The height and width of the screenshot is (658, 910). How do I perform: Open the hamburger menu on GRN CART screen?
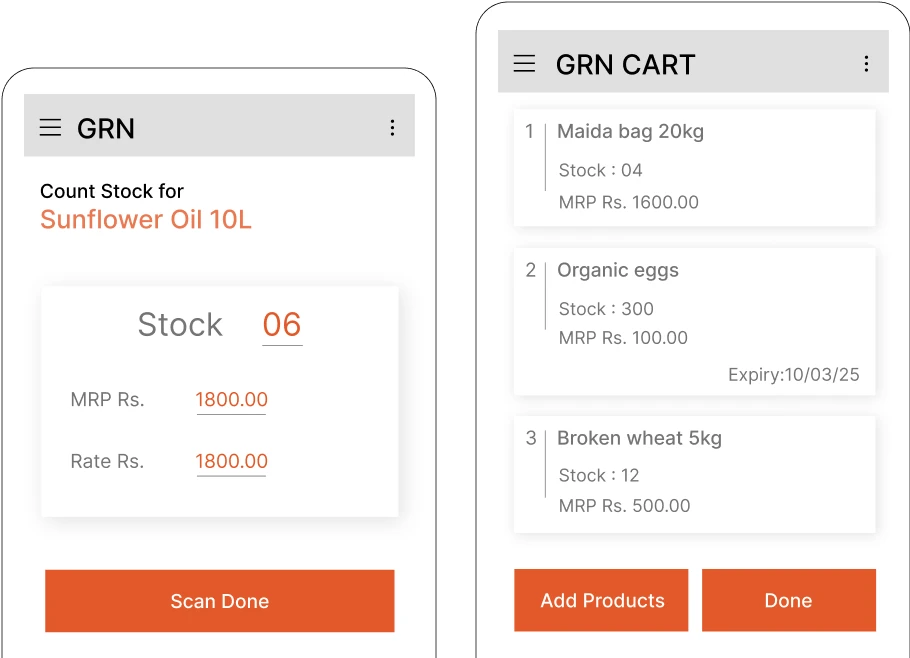[524, 62]
